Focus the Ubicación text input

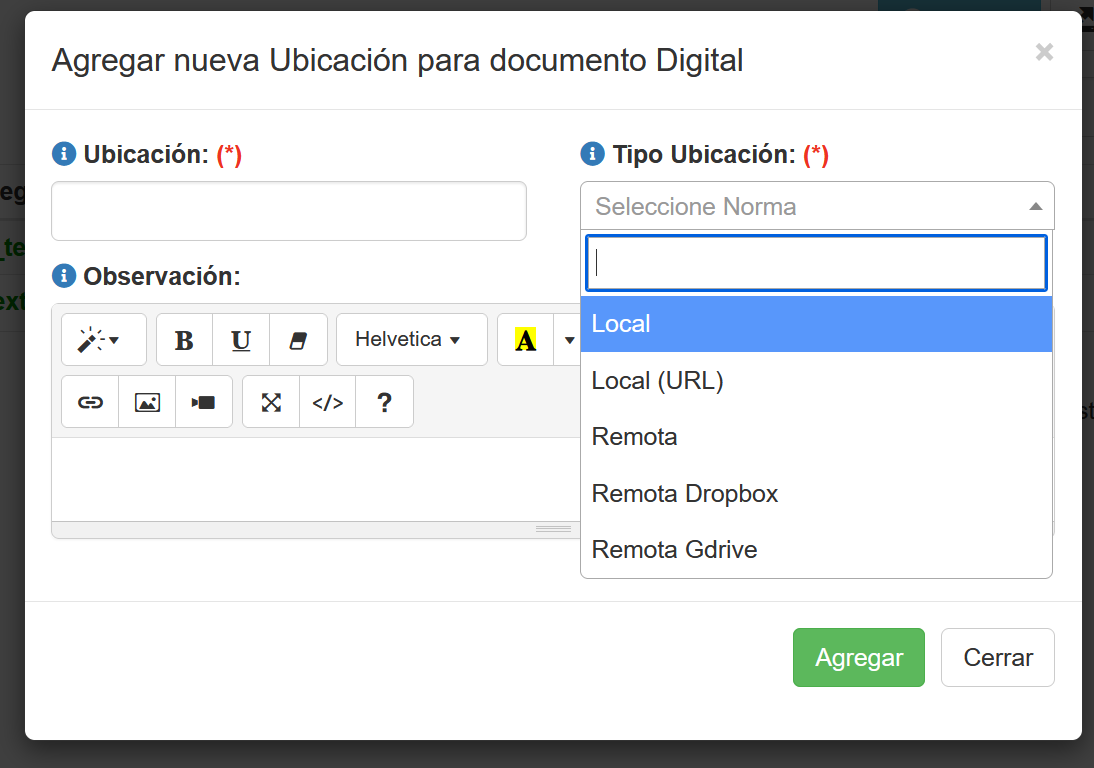coord(288,211)
